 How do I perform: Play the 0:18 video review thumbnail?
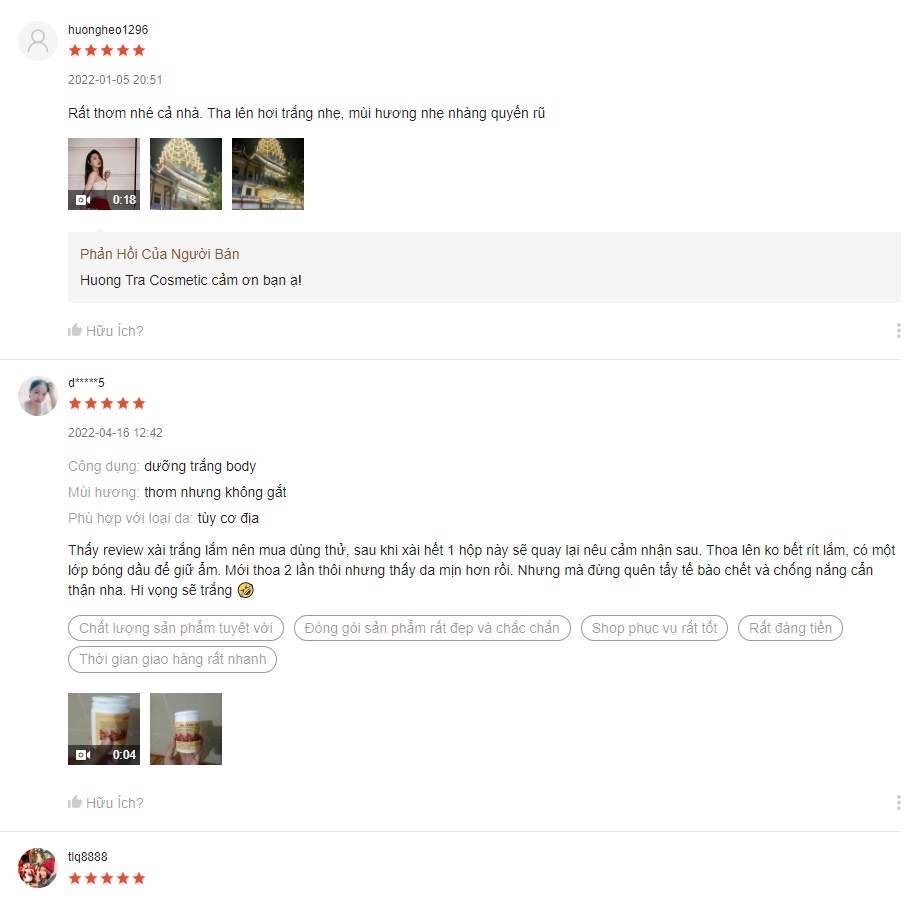coord(104,174)
